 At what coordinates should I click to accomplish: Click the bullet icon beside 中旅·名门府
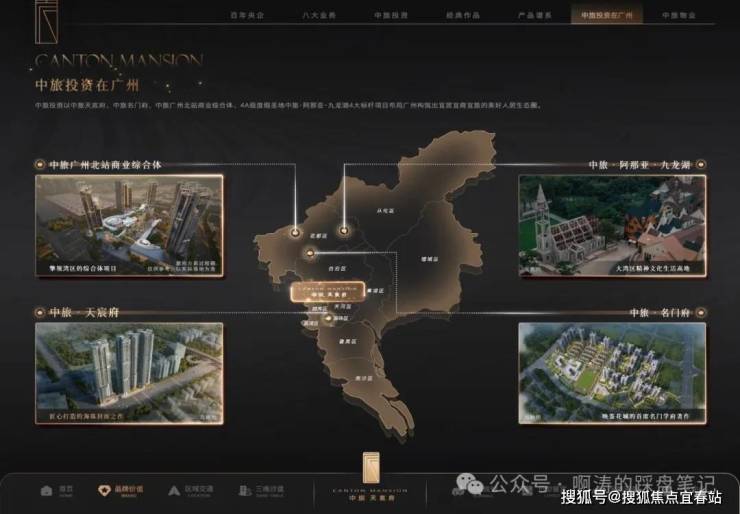tap(701, 312)
